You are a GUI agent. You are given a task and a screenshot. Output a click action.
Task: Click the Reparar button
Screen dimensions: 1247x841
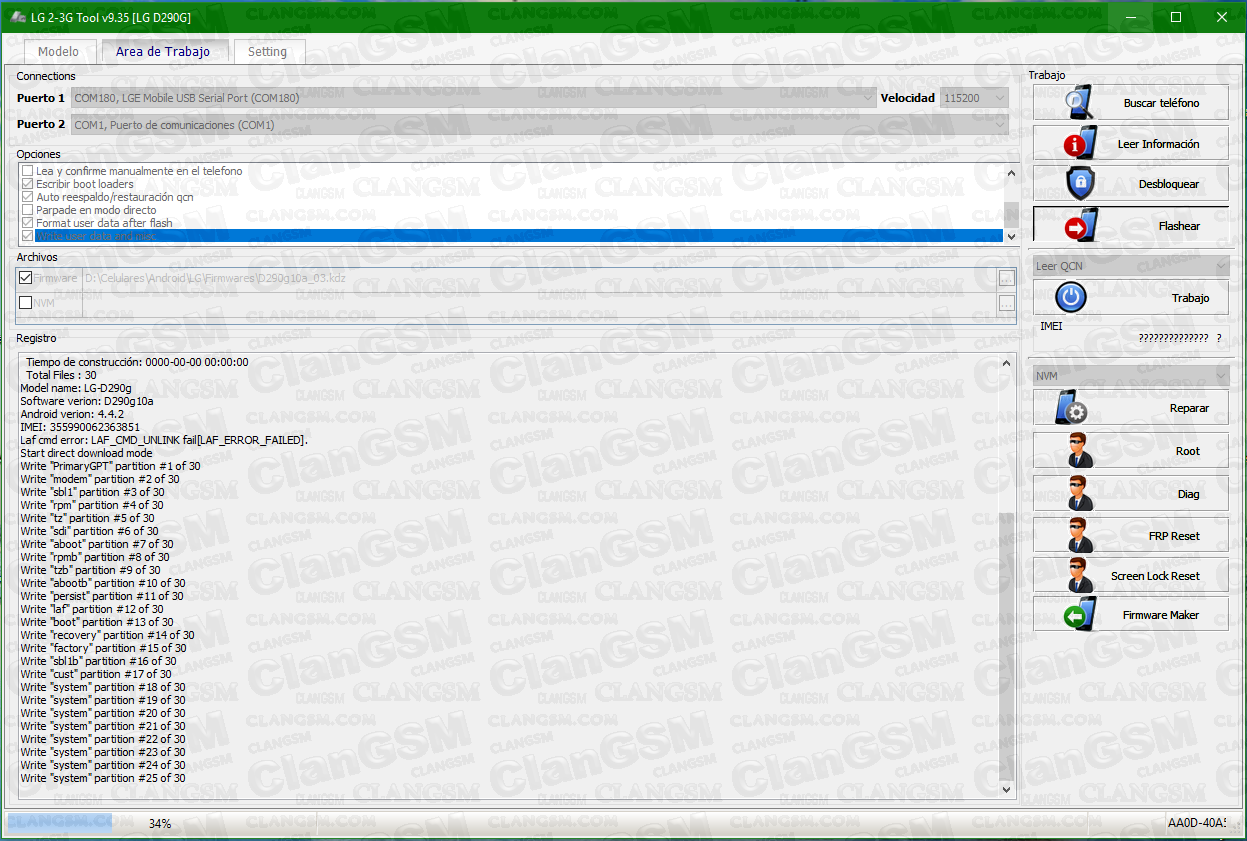coord(1130,408)
